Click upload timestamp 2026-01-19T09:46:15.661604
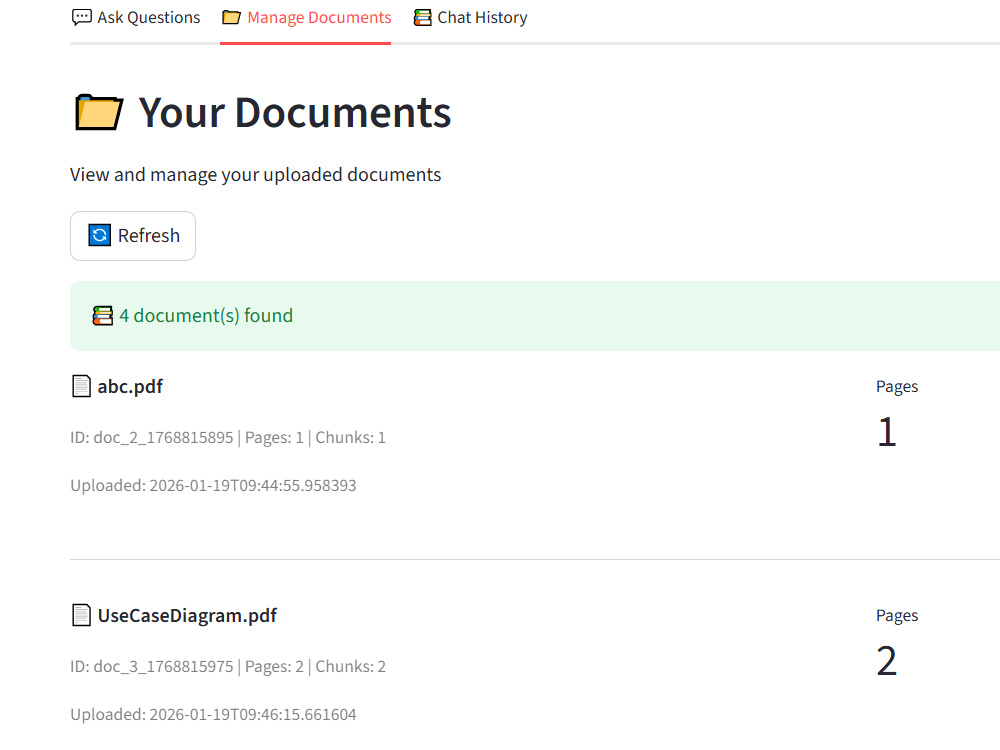This screenshot has width=1000, height=750. [x=213, y=714]
